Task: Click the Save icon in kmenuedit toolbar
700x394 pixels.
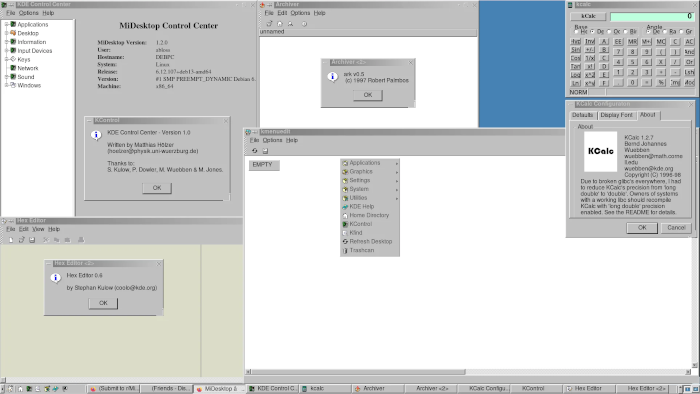Action: pyautogui.click(x=265, y=151)
